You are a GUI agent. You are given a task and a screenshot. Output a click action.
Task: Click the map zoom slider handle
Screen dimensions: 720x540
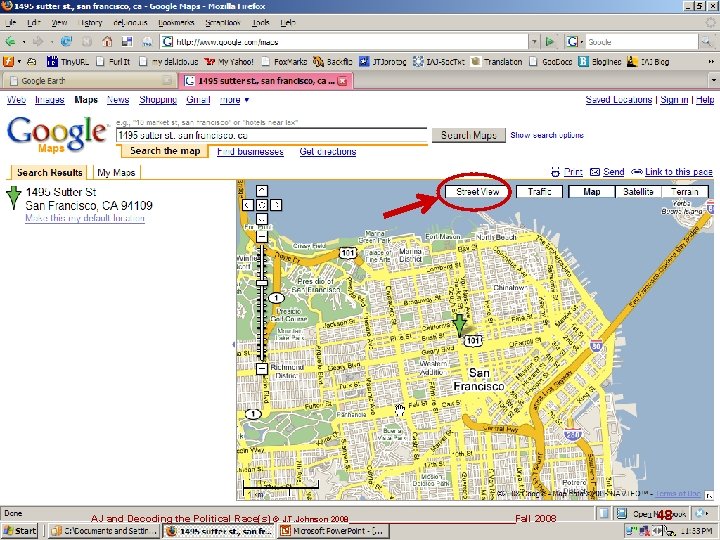262,283
